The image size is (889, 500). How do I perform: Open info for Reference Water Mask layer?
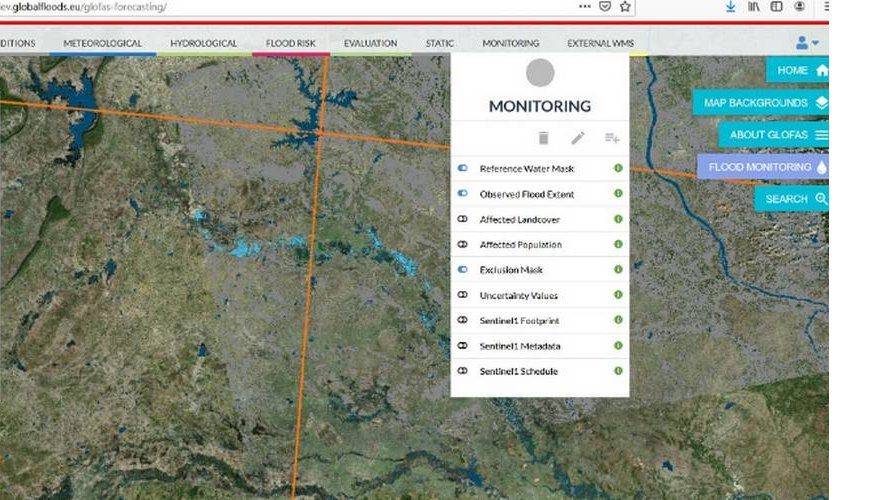pyautogui.click(x=618, y=168)
